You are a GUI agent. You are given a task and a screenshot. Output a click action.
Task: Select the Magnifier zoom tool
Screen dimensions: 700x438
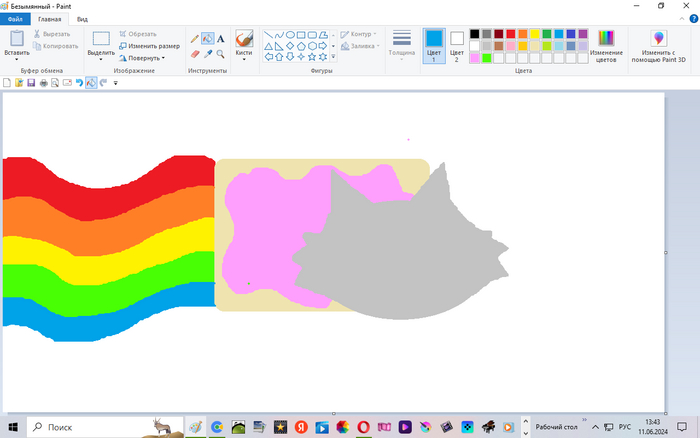point(220,54)
